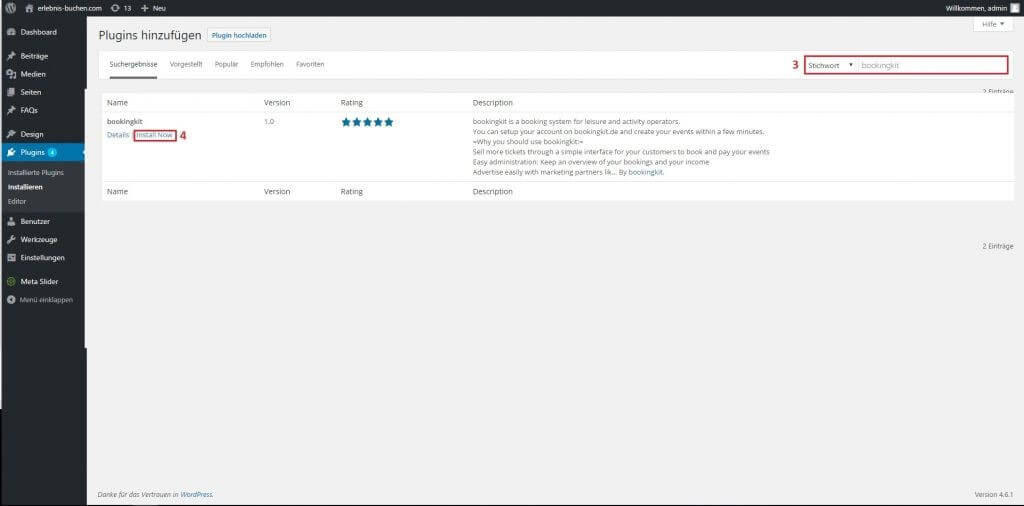Click the Benutzer user icon
The height and width of the screenshot is (506, 1024).
click(x=11, y=221)
